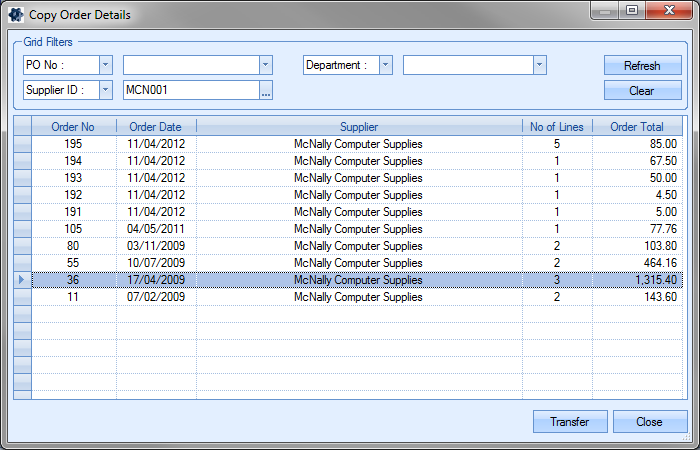The image size is (700, 450).
Task: Open the Department filter type dropdown
Action: 385,65
